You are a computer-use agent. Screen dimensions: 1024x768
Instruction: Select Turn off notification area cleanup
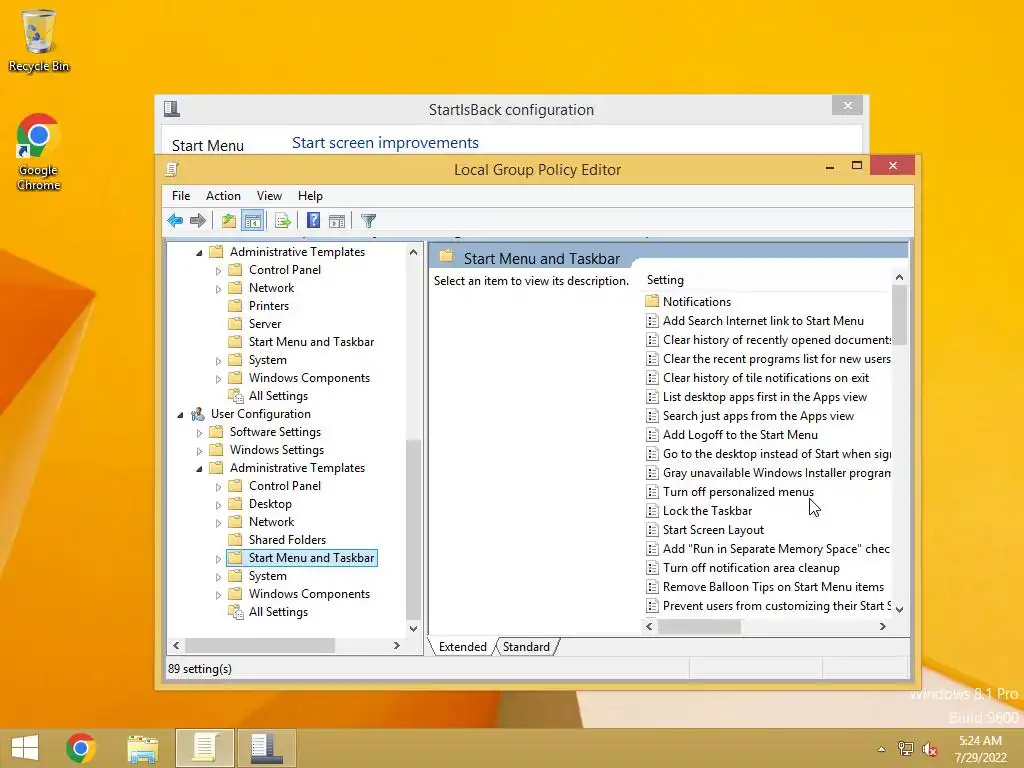(751, 568)
